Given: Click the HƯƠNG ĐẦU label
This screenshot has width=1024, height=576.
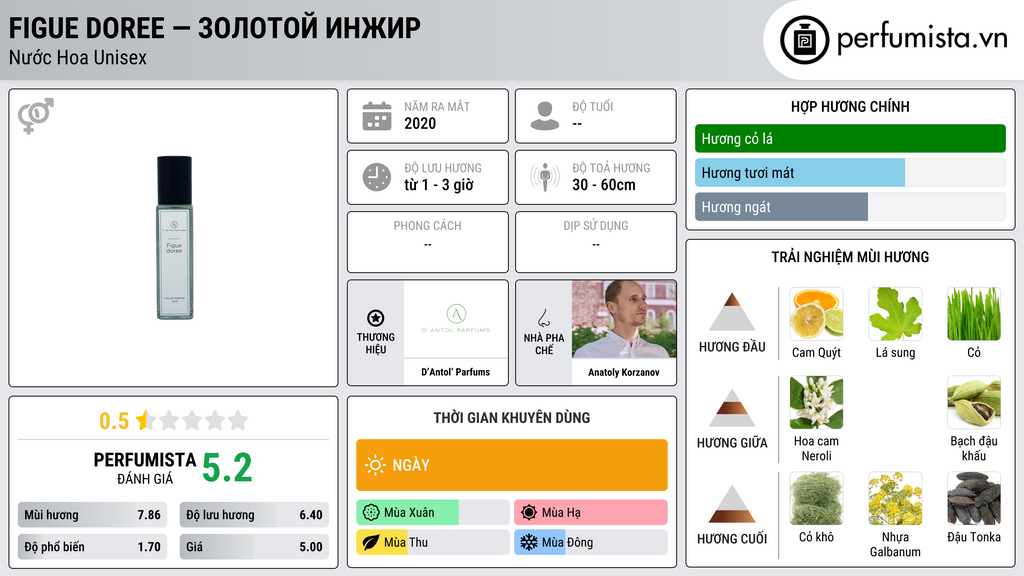Looking at the screenshot, I should tap(732, 347).
